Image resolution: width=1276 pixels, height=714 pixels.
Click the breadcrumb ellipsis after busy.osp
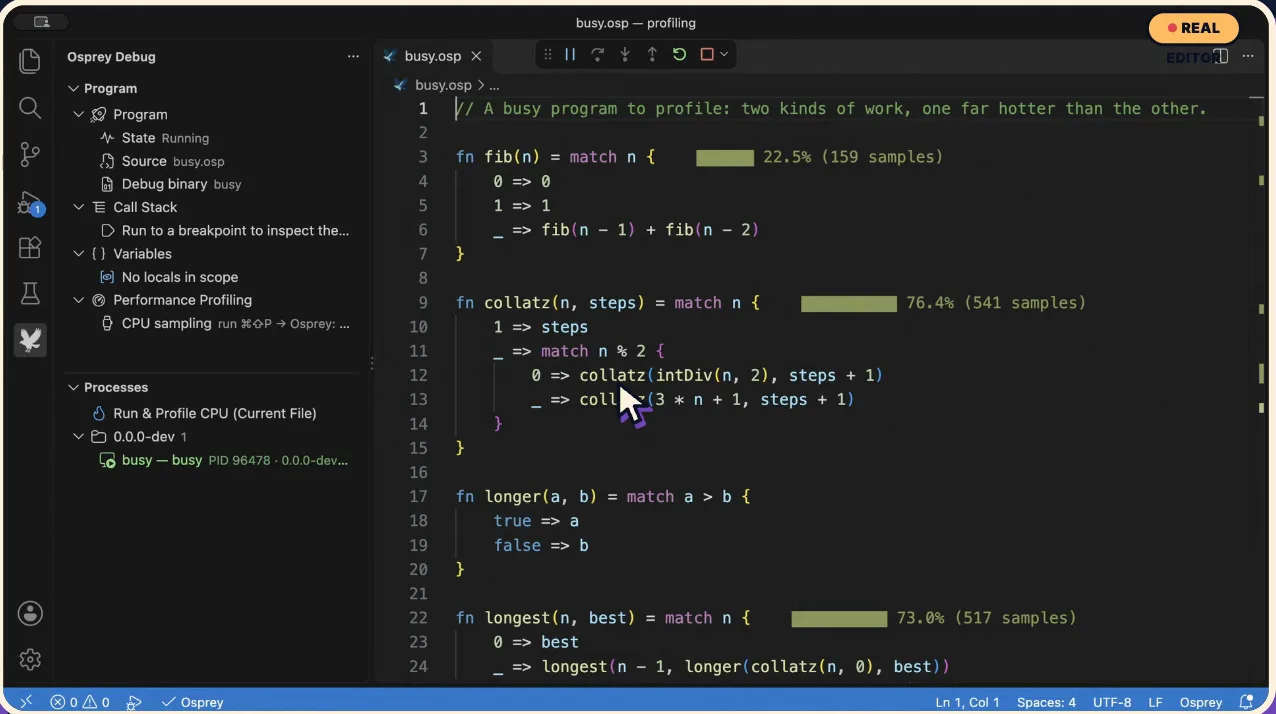pos(494,85)
